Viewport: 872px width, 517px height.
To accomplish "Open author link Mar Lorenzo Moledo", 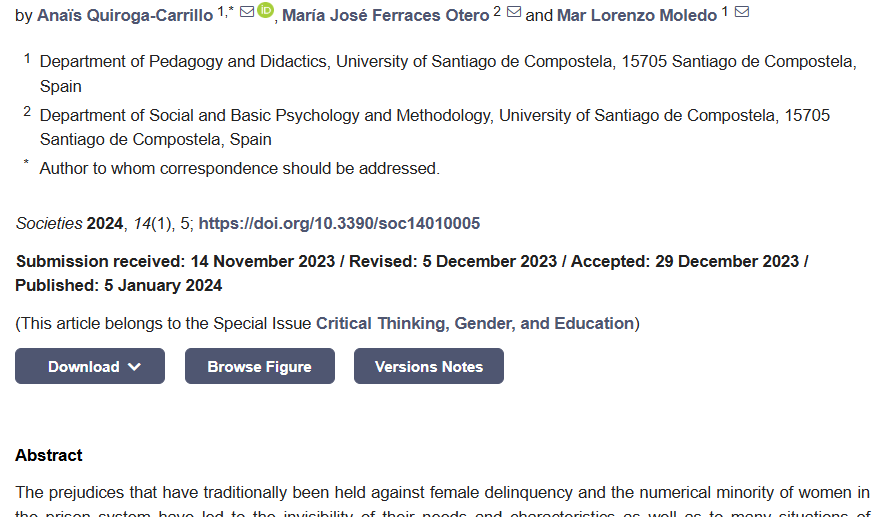I will click(637, 16).
